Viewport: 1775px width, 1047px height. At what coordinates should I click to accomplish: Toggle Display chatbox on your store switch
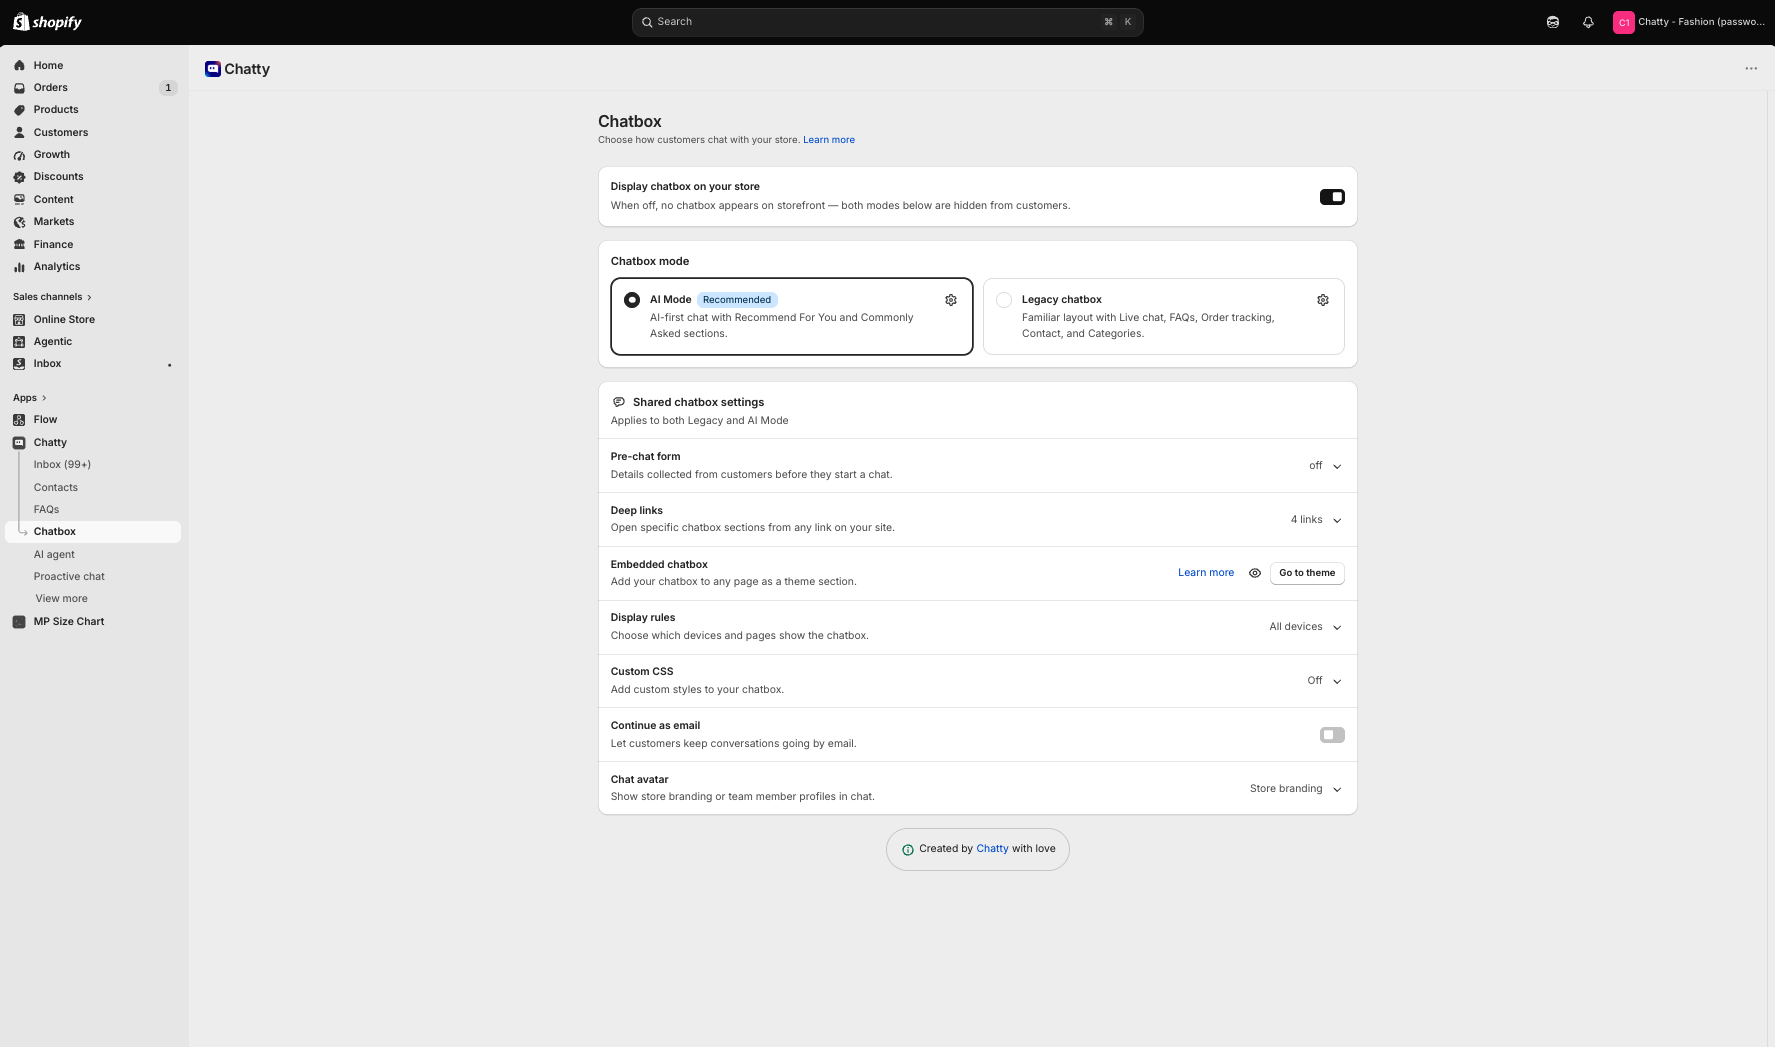pos(1332,197)
